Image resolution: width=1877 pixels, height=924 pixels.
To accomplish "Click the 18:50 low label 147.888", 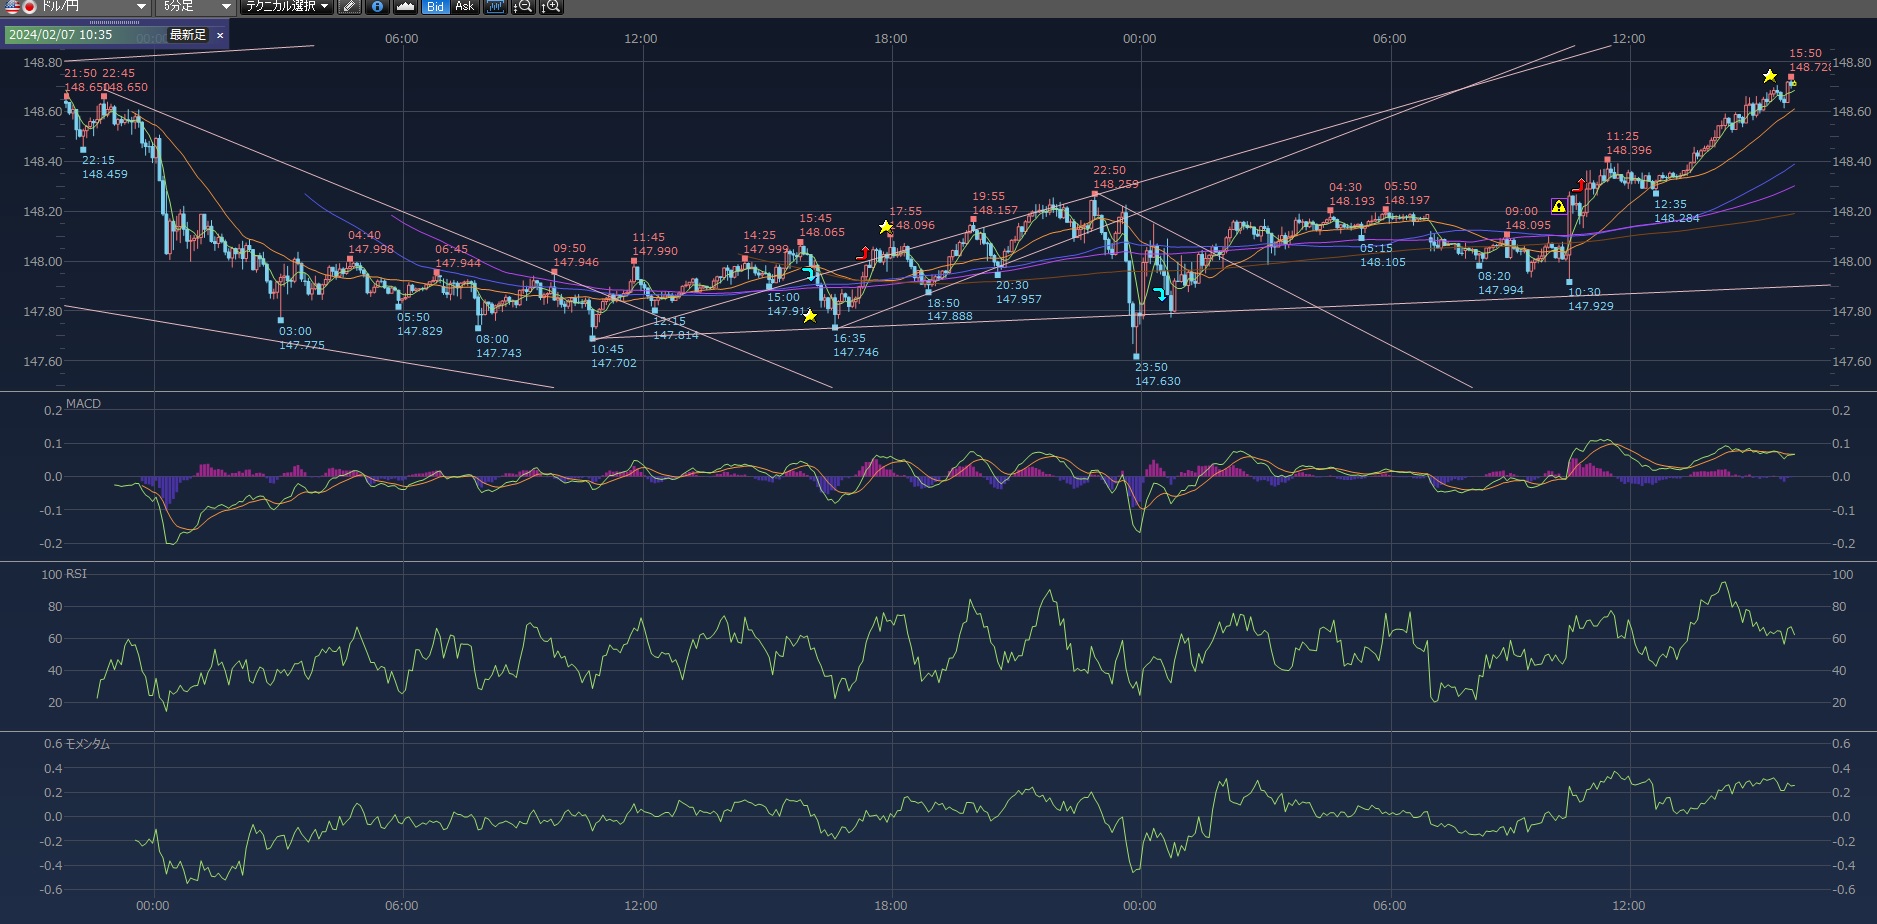I will pyautogui.click(x=950, y=310).
